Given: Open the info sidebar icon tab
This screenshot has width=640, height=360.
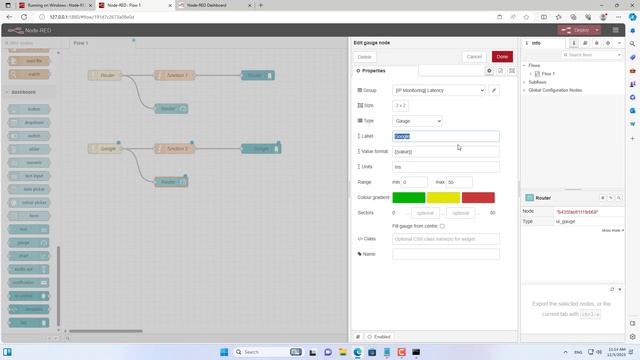Looking at the screenshot, I should (x=573, y=43).
